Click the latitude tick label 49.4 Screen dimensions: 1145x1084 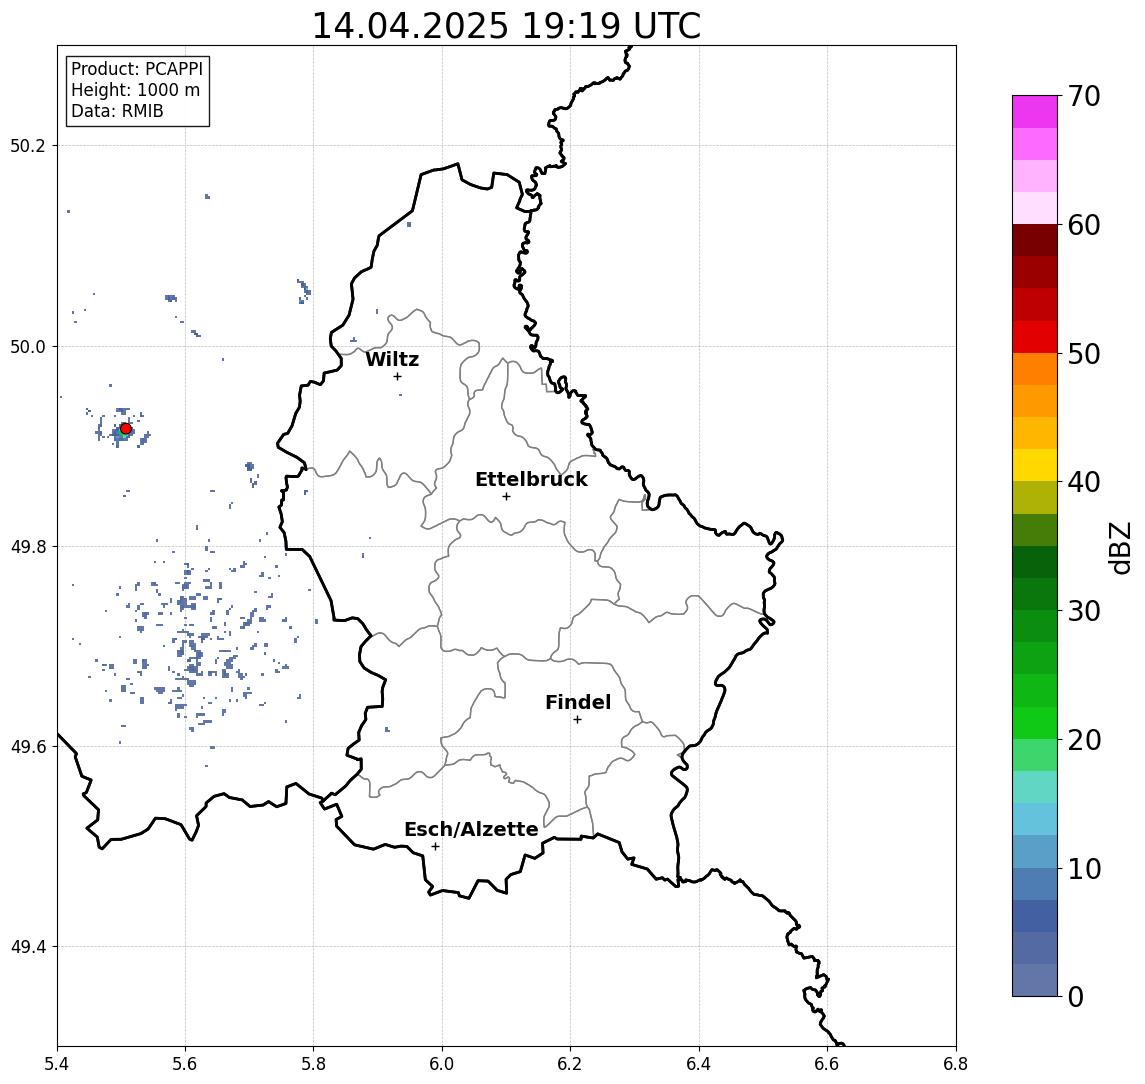pyautogui.click(x=28, y=947)
